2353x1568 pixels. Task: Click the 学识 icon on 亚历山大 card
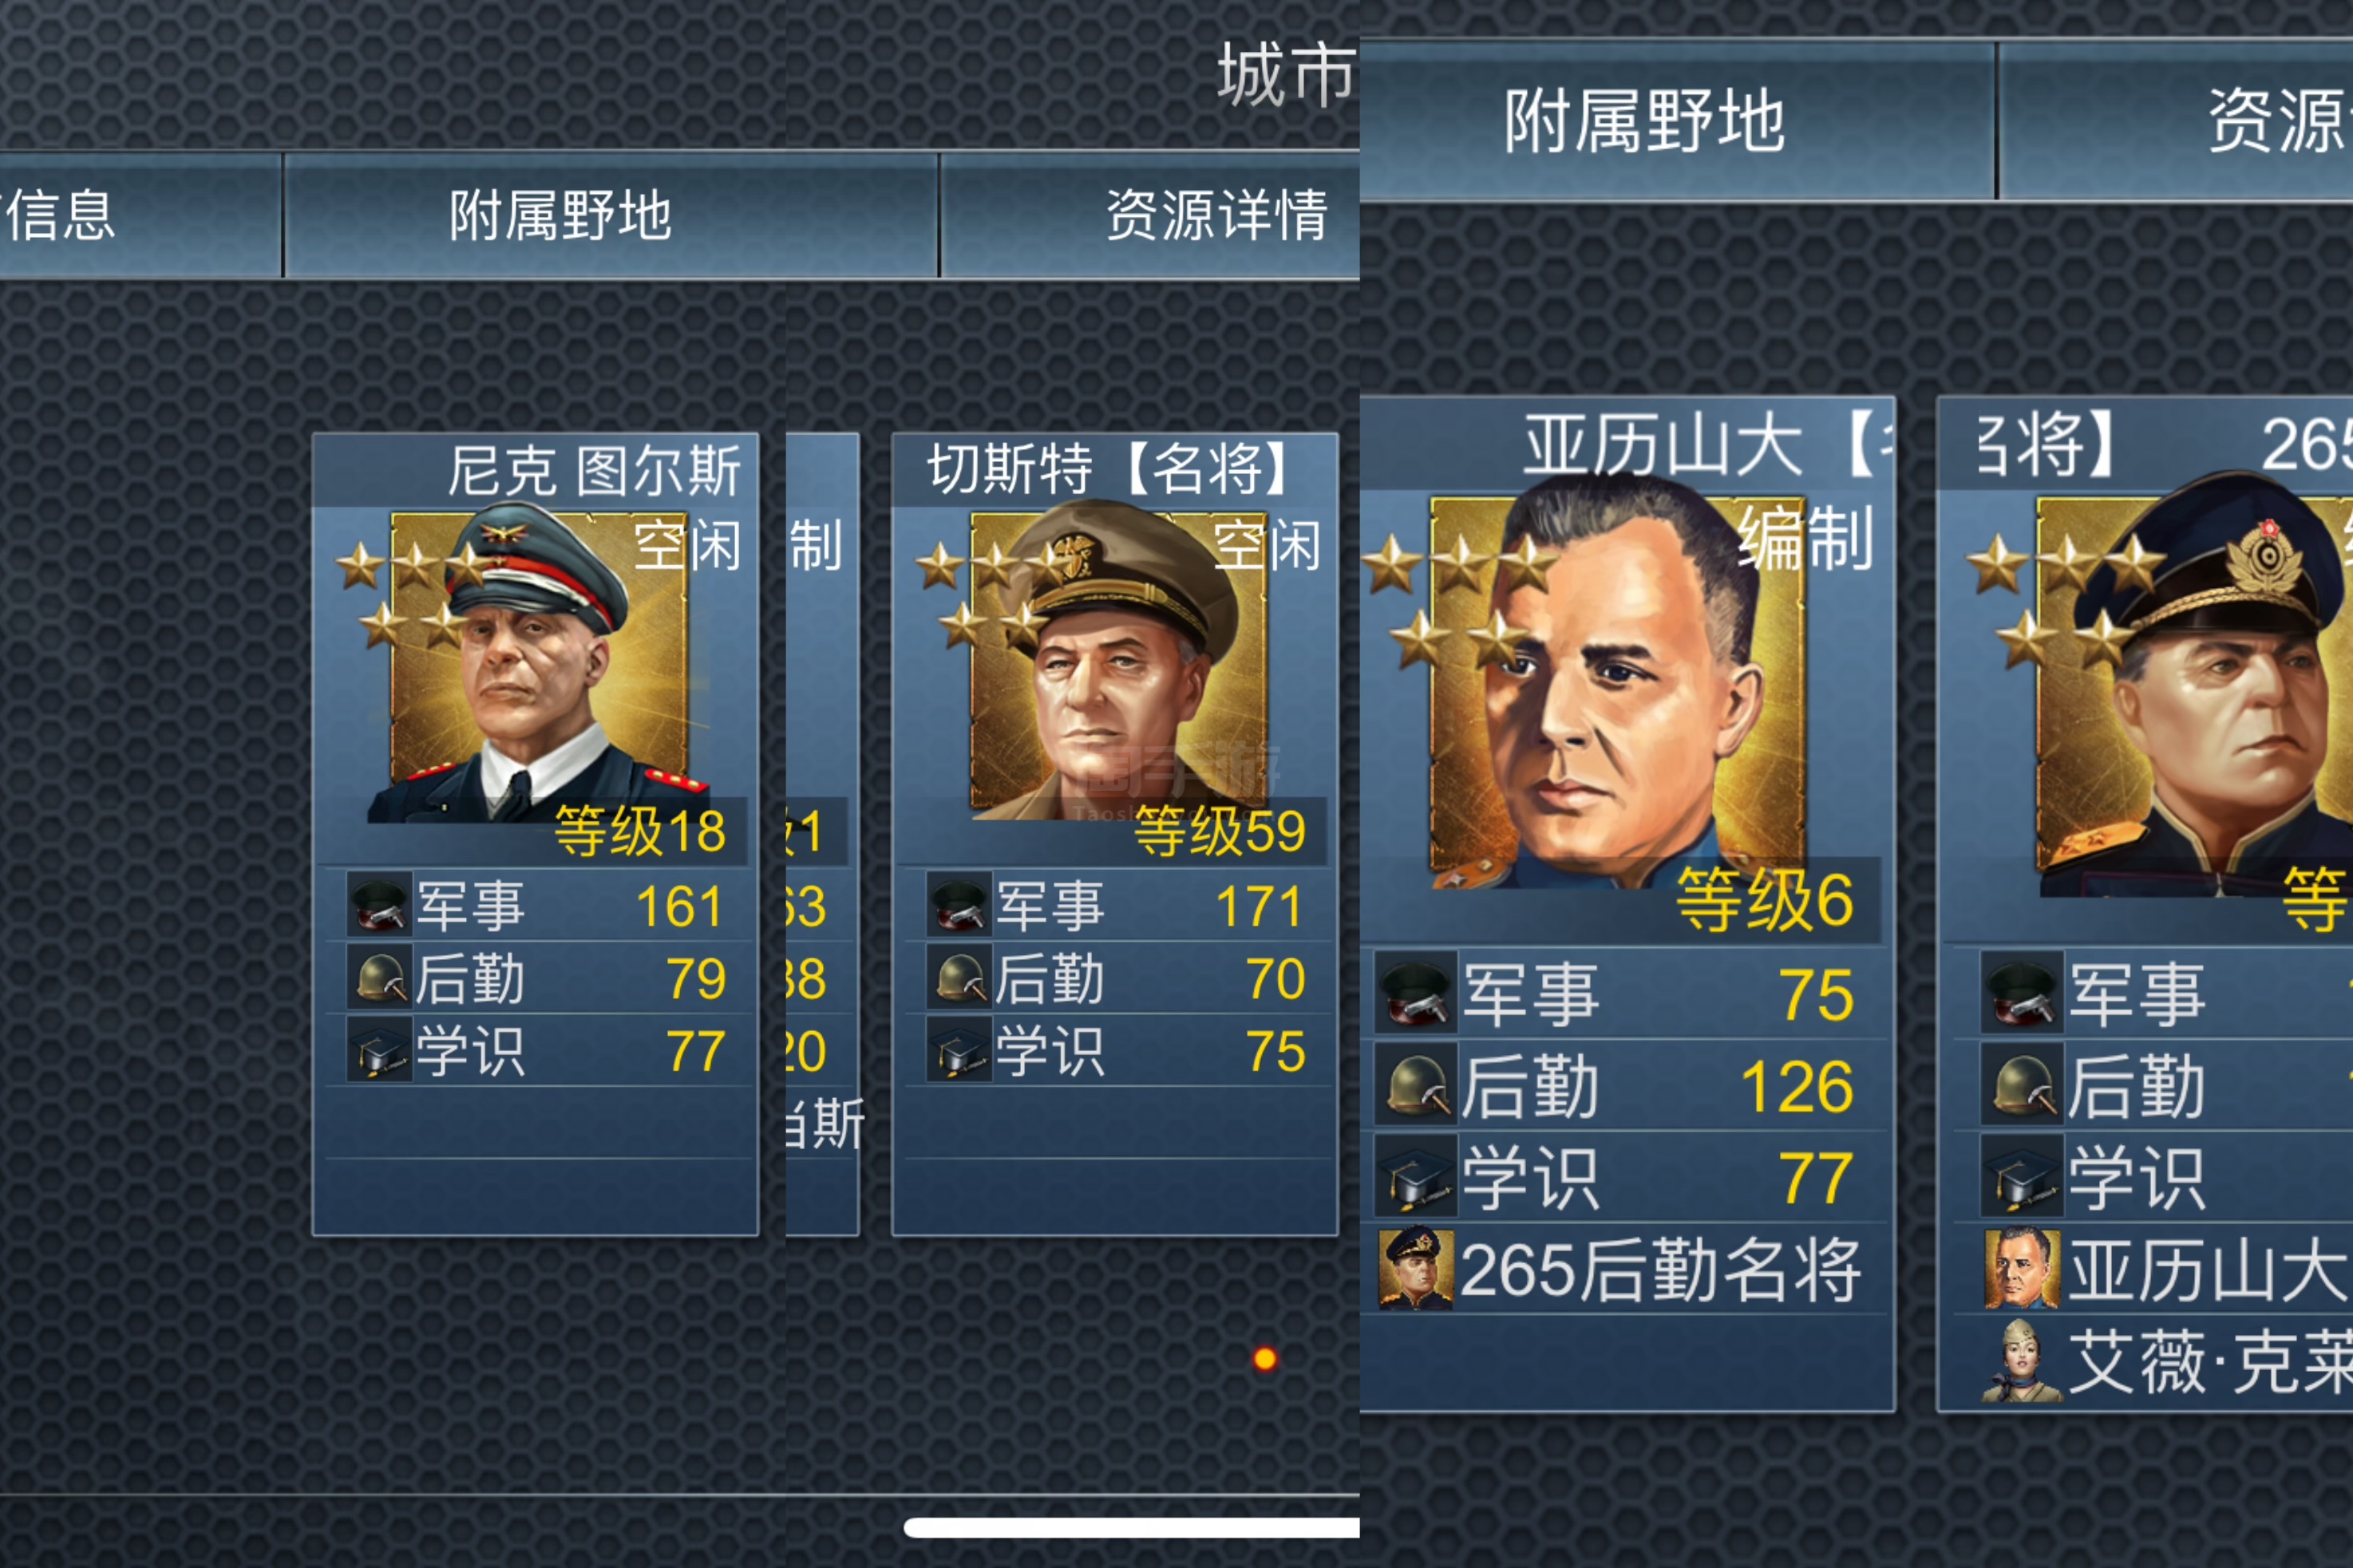pyautogui.click(x=1415, y=1177)
